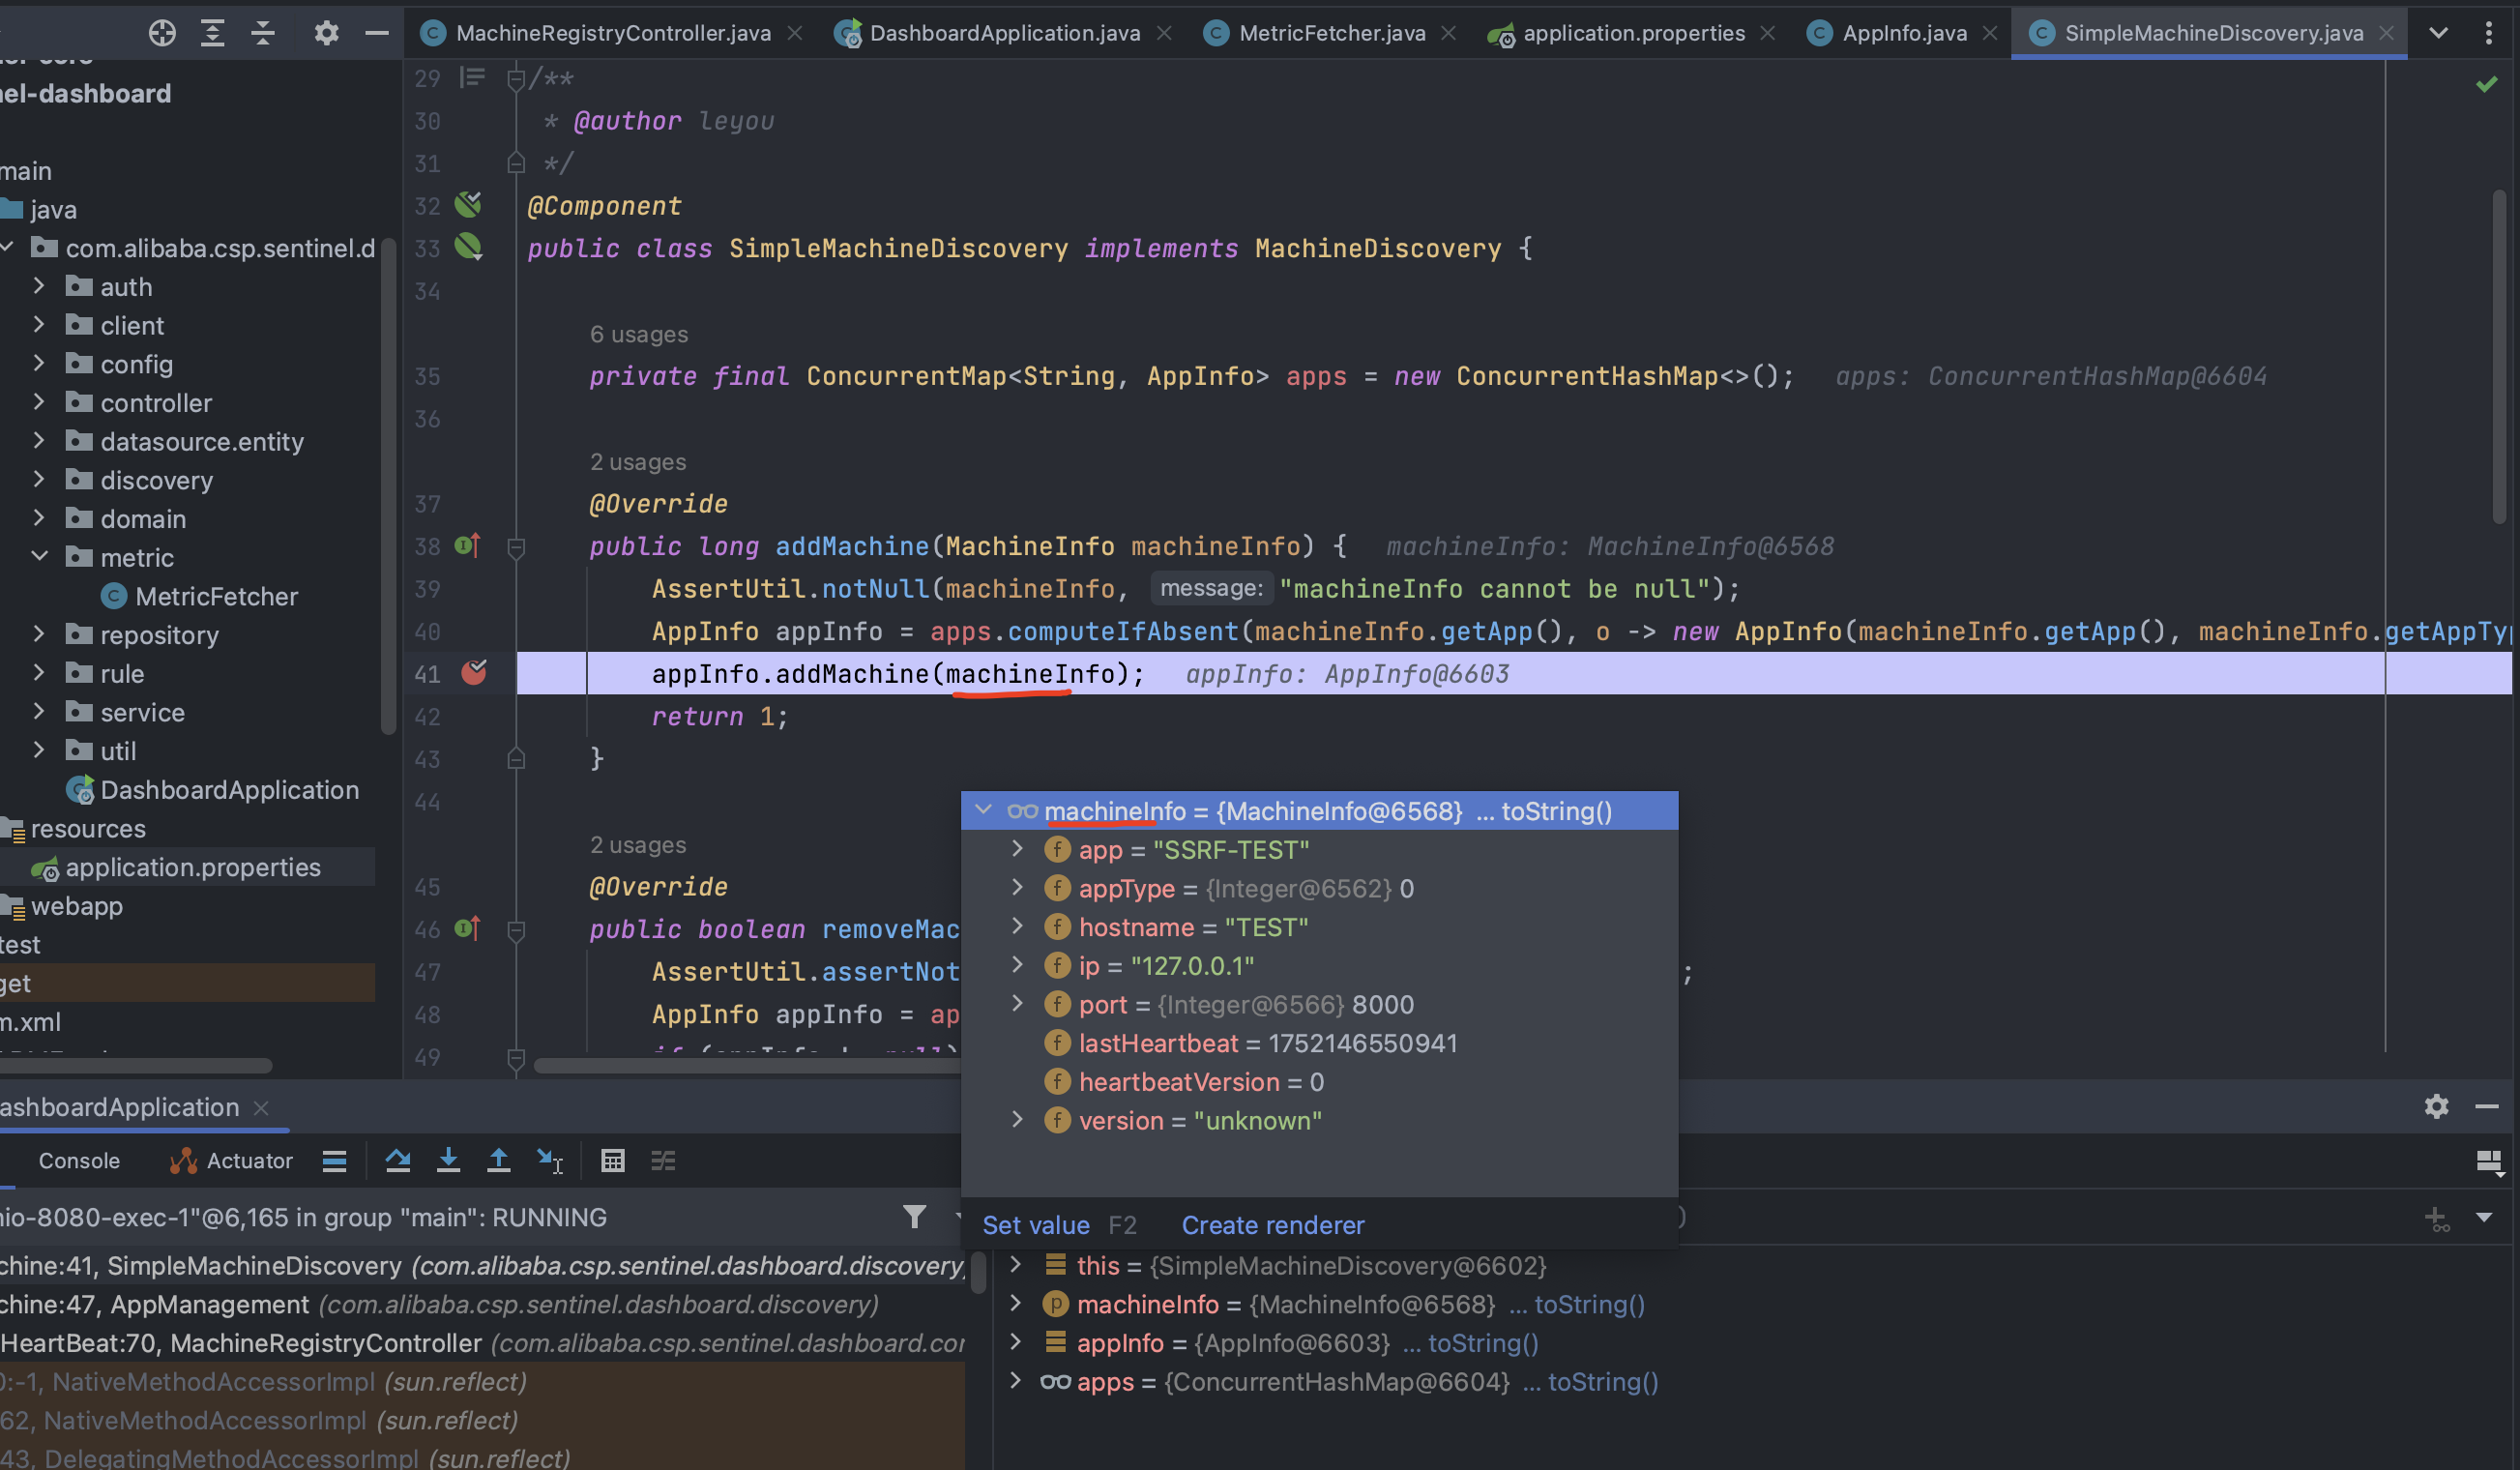Viewport: 2520px width, 1470px height.
Task: Click Step Into debugger icon
Action: point(448,1160)
